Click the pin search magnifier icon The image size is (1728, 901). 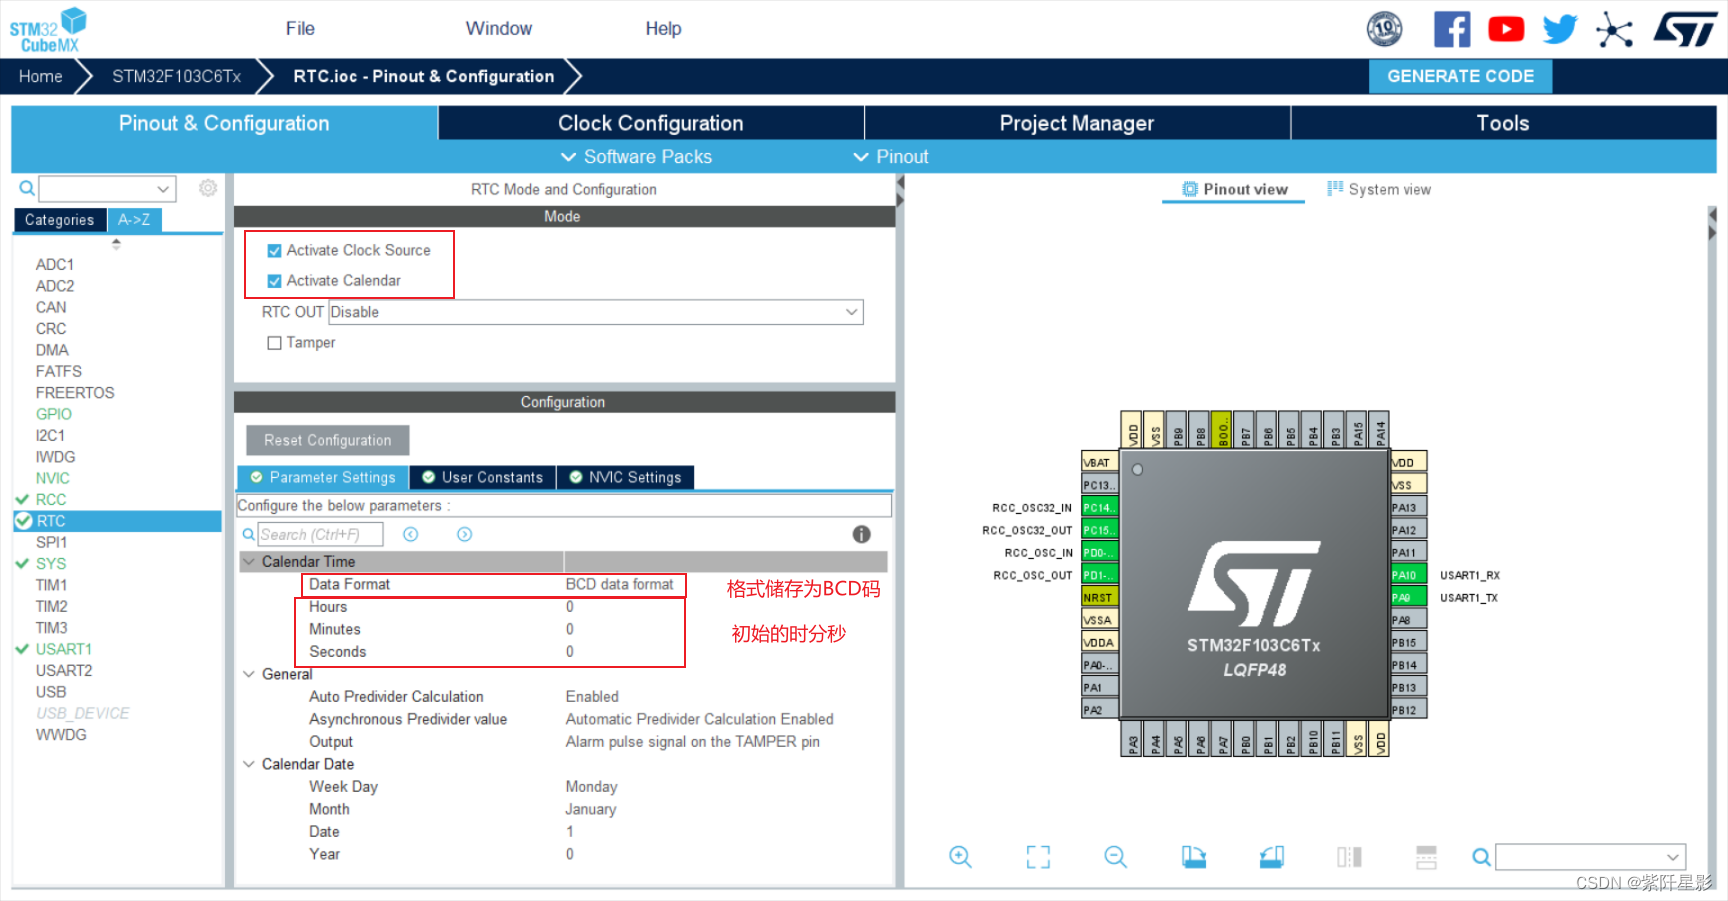pos(1481,857)
